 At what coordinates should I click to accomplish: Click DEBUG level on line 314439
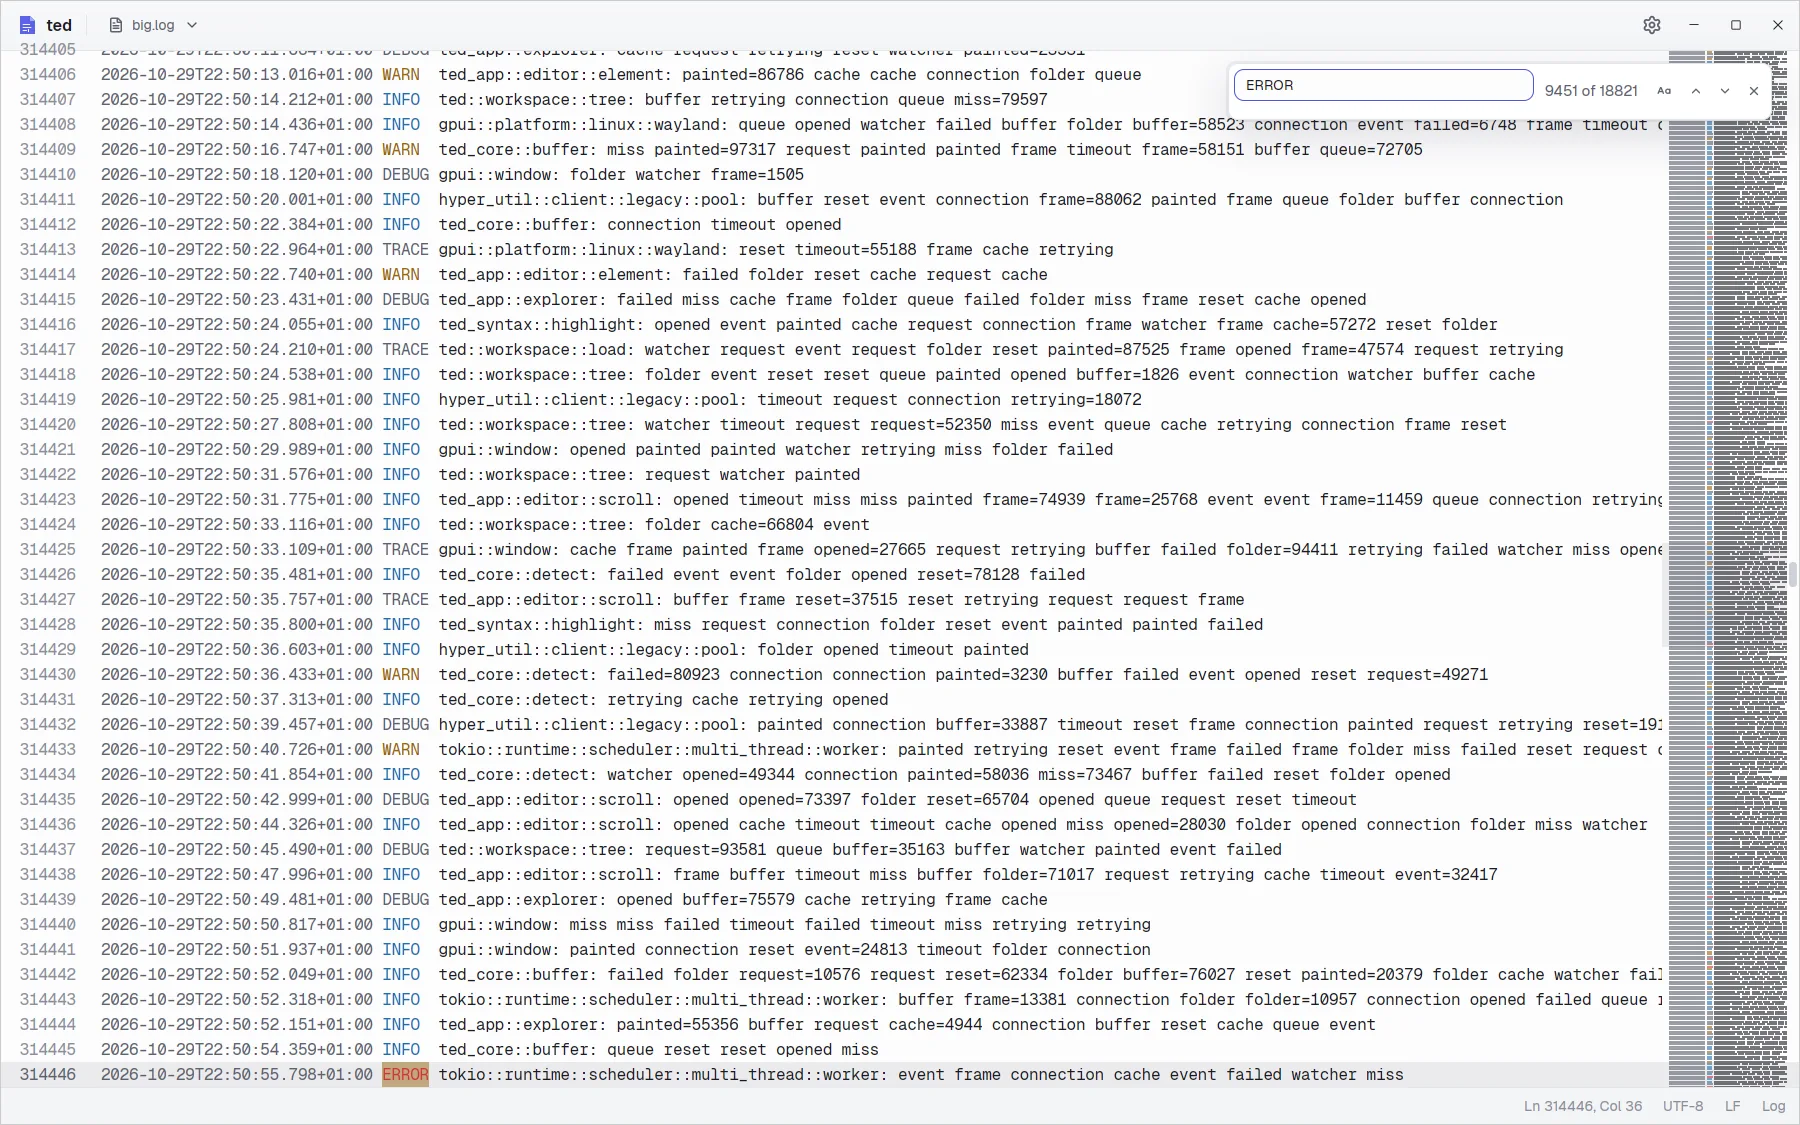[405, 900]
